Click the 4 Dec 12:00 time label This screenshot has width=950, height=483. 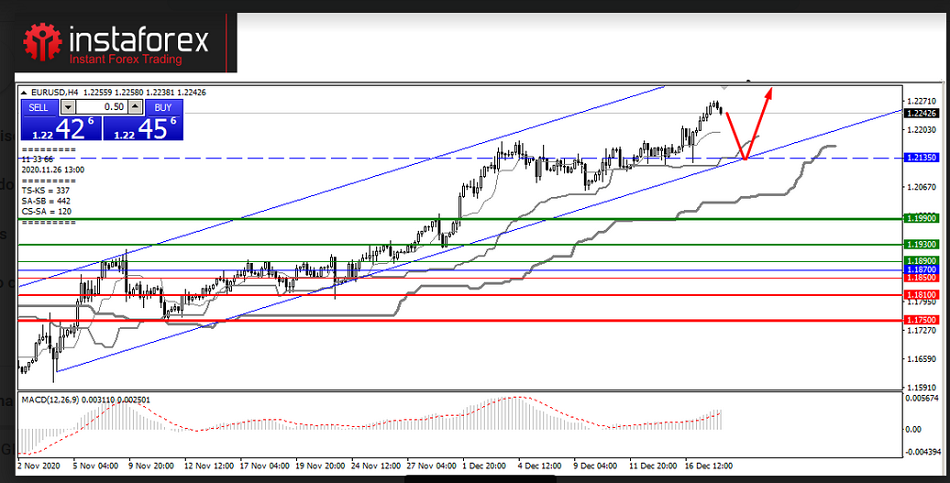541,467
